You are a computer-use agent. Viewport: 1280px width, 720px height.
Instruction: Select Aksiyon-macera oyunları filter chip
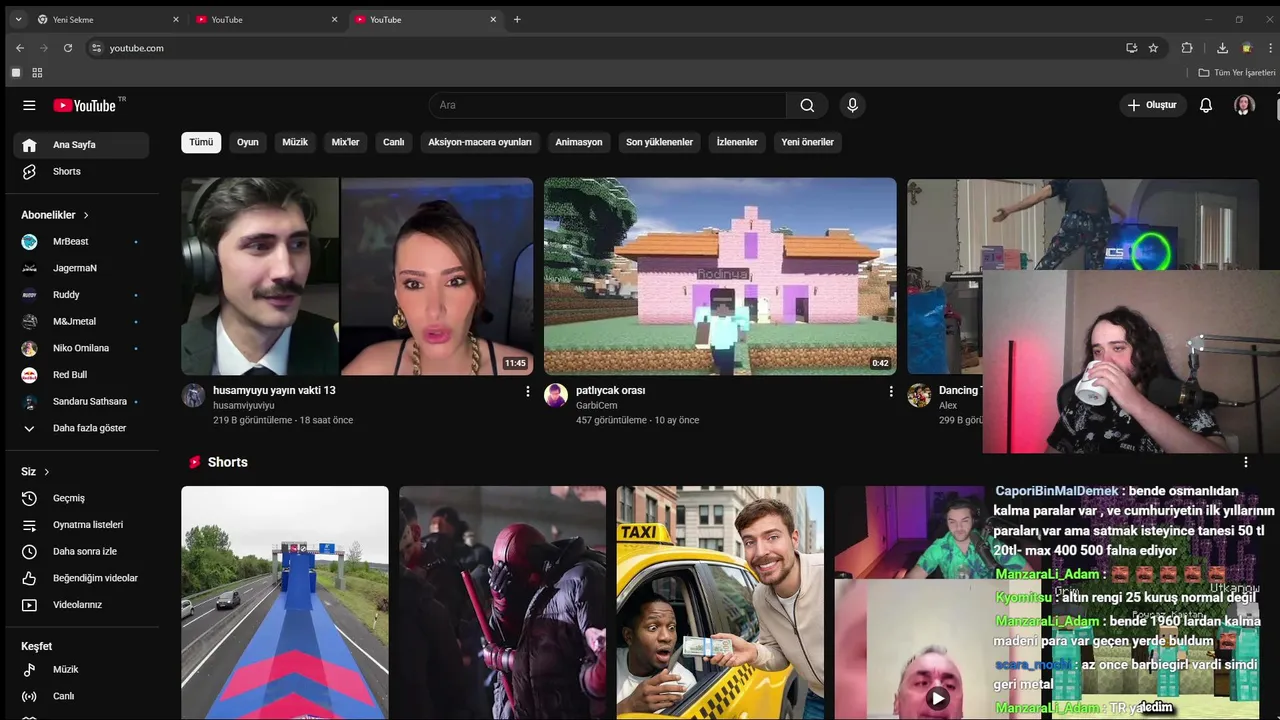[480, 142]
